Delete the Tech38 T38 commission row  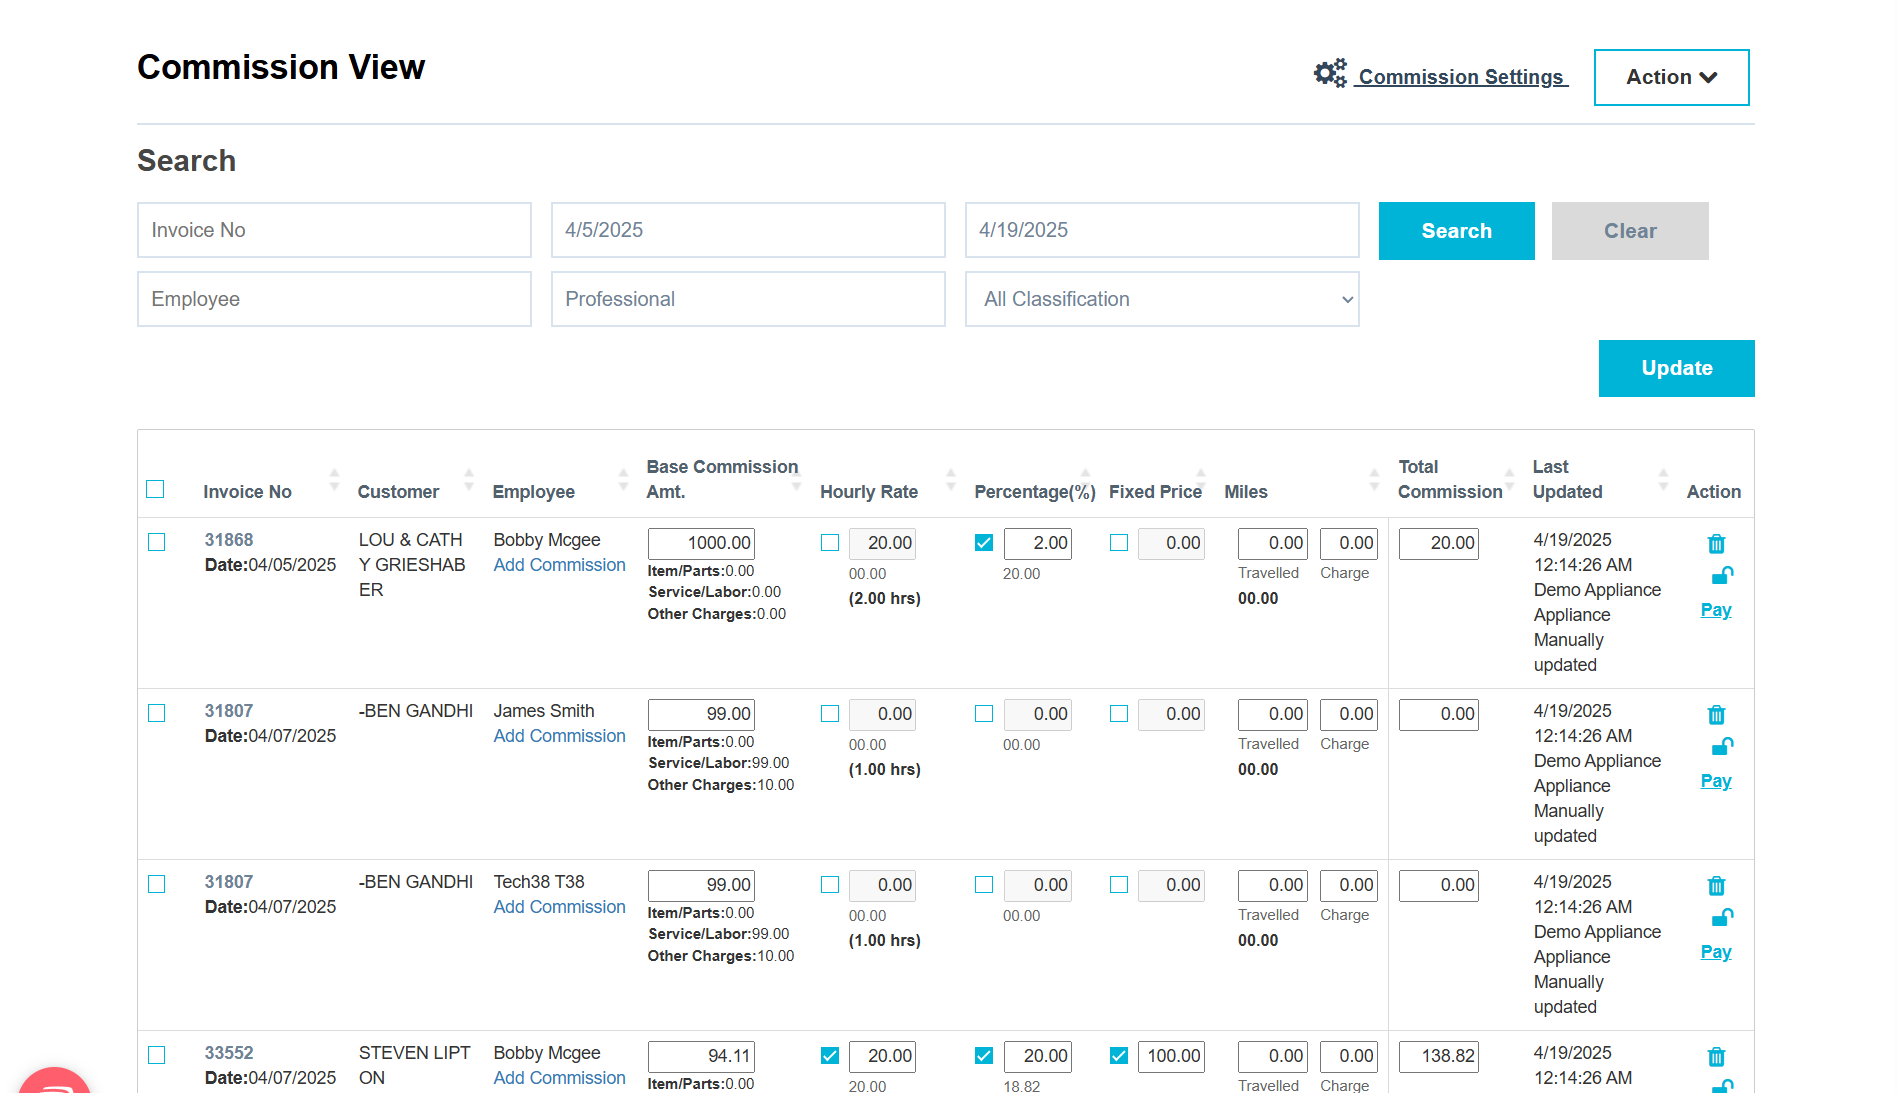pyautogui.click(x=1716, y=886)
